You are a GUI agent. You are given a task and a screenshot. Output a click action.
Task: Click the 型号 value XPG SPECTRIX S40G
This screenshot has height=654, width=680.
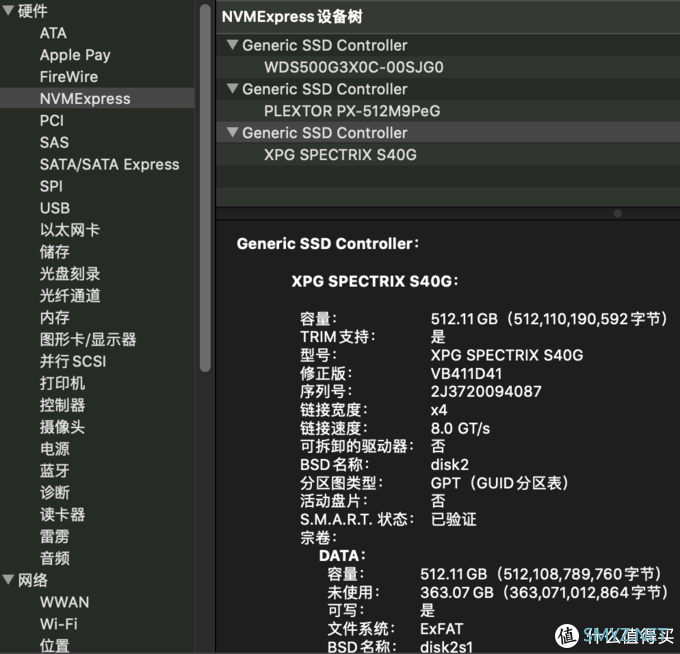tap(507, 355)
